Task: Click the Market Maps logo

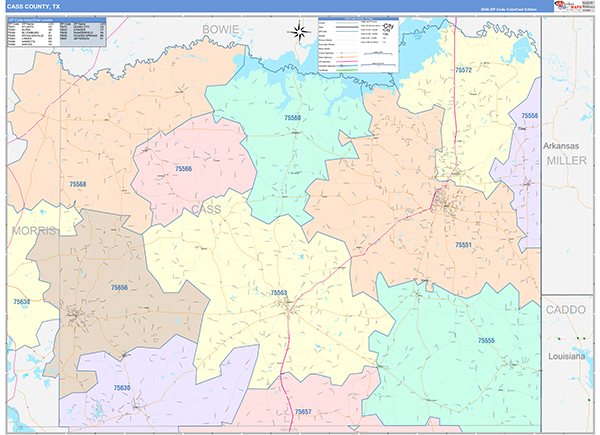Action: click(568, 6)
